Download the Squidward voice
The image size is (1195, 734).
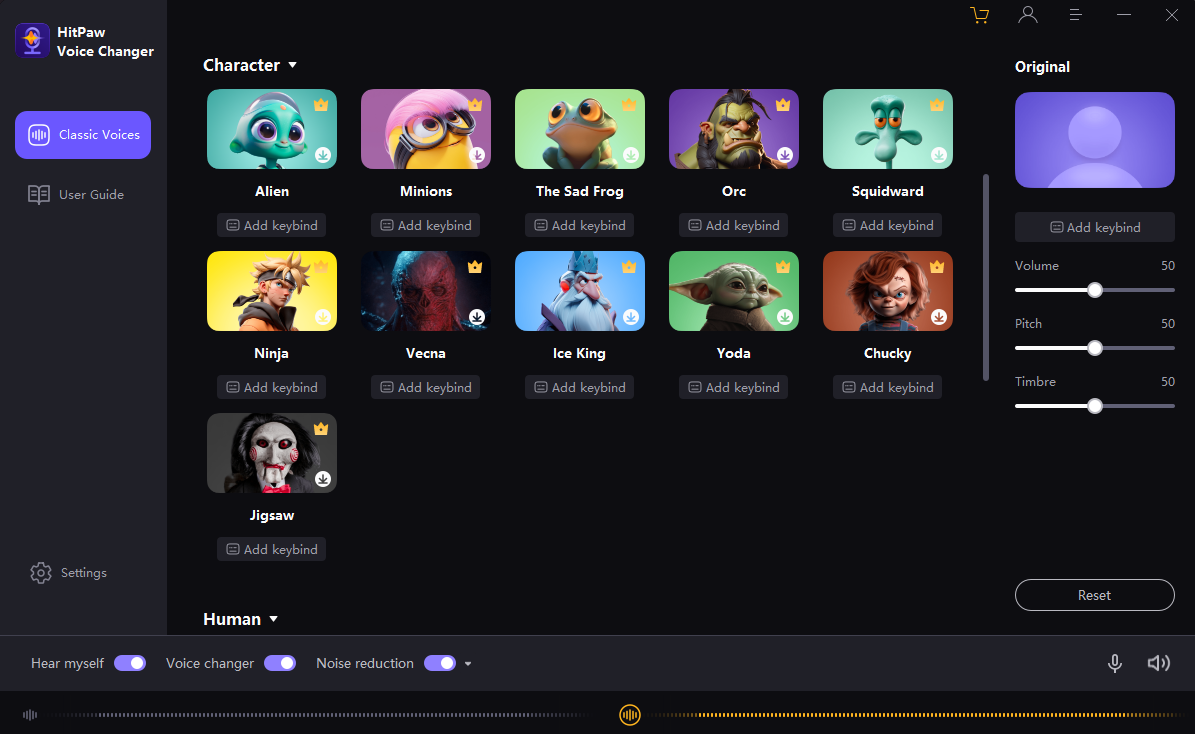(x=939, y=155)
